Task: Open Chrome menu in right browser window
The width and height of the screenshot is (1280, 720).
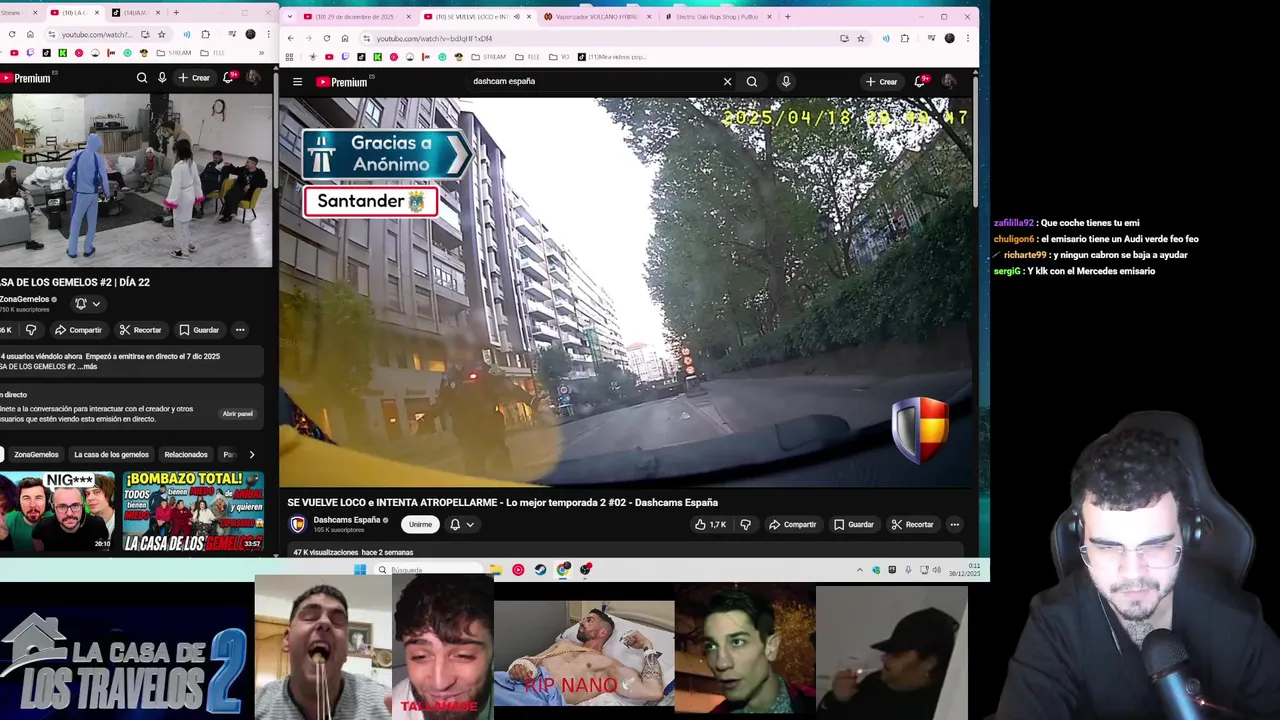Action: [x=967, y=38]
